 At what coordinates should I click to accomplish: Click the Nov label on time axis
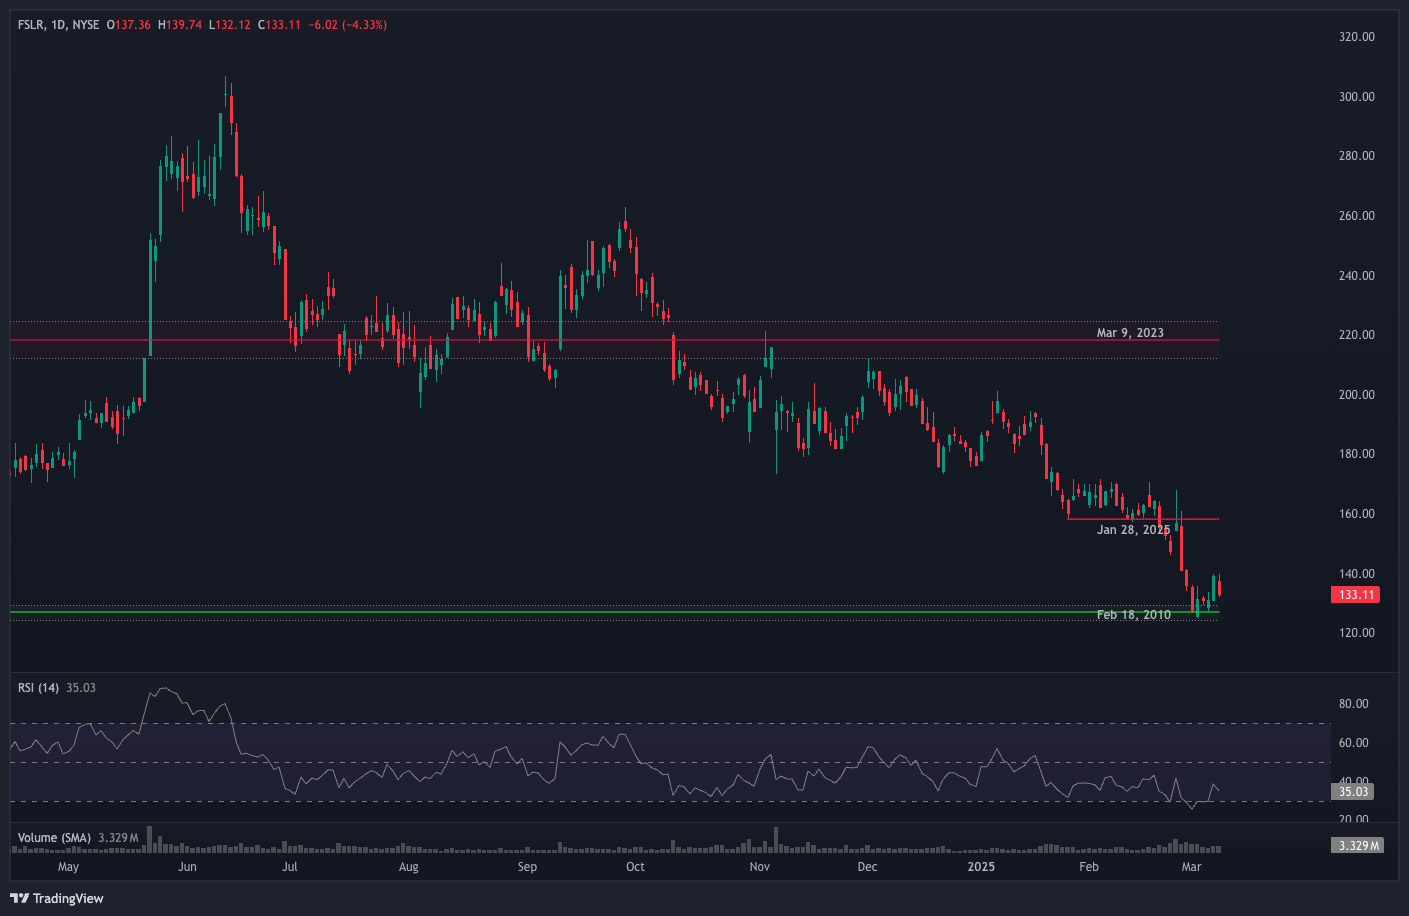[x=759, y=867]
